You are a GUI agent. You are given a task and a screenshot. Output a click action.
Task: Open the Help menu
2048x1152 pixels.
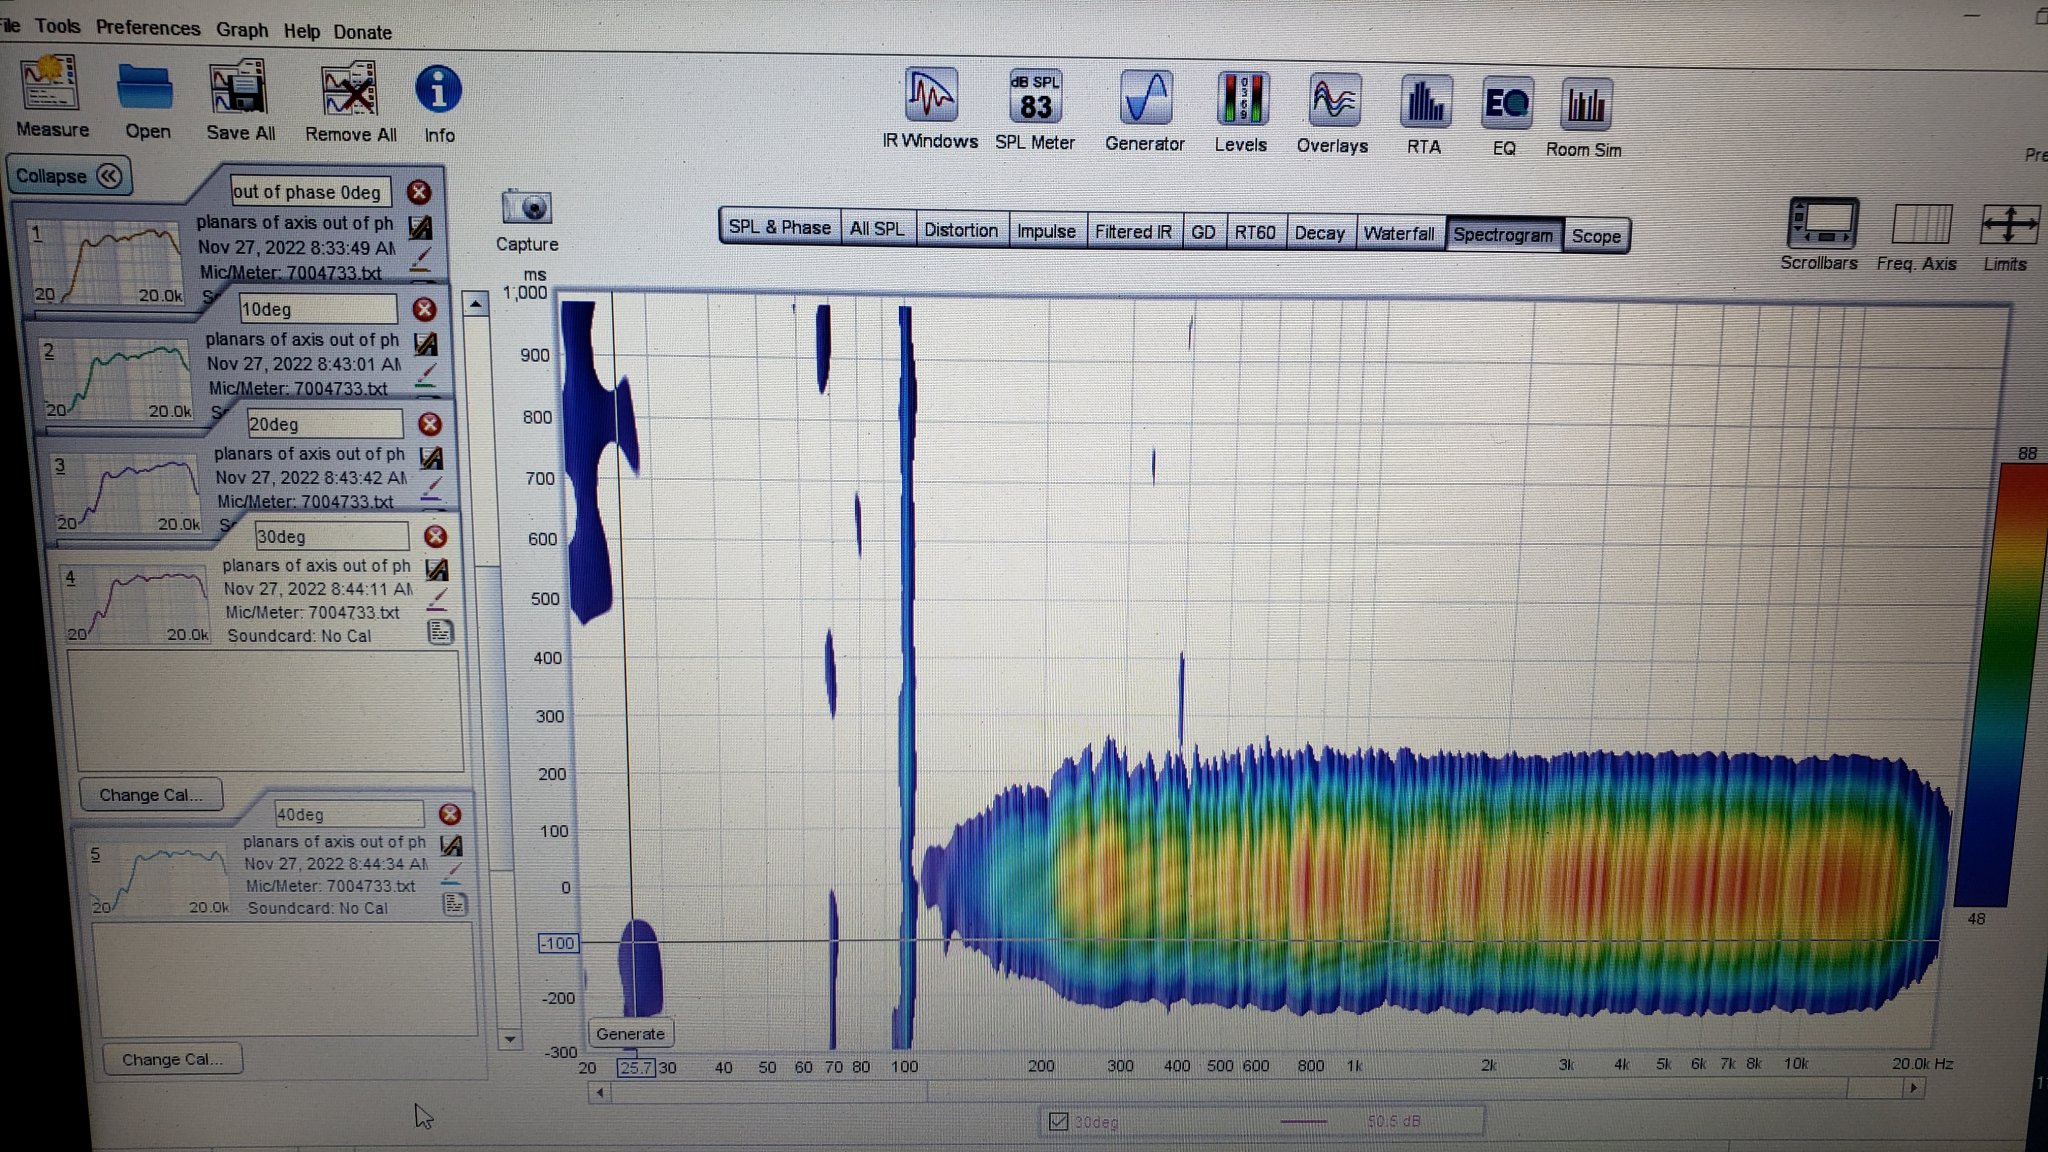tap(301, 31)
